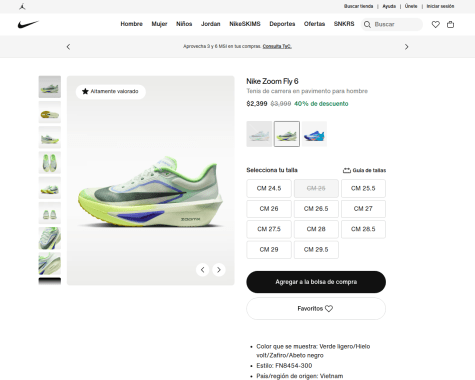Click the main product shoe image
475x380 pixels.
point(151,180)
